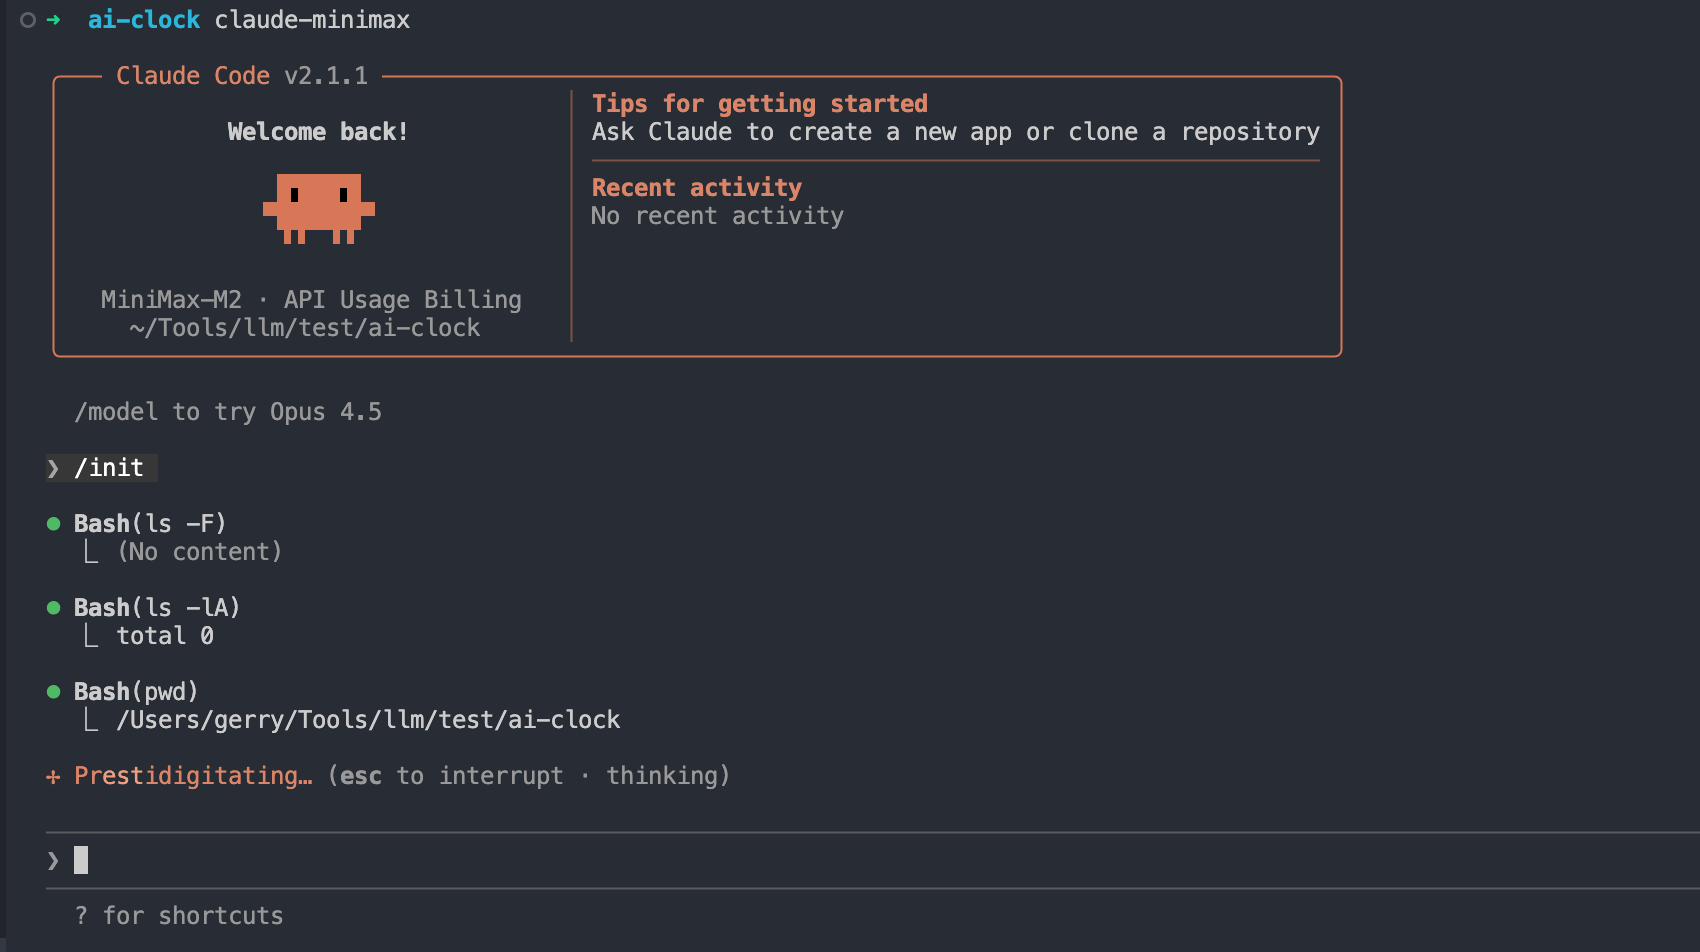Click the green status dot beside Bash(ls -lA)

[54, 608]
